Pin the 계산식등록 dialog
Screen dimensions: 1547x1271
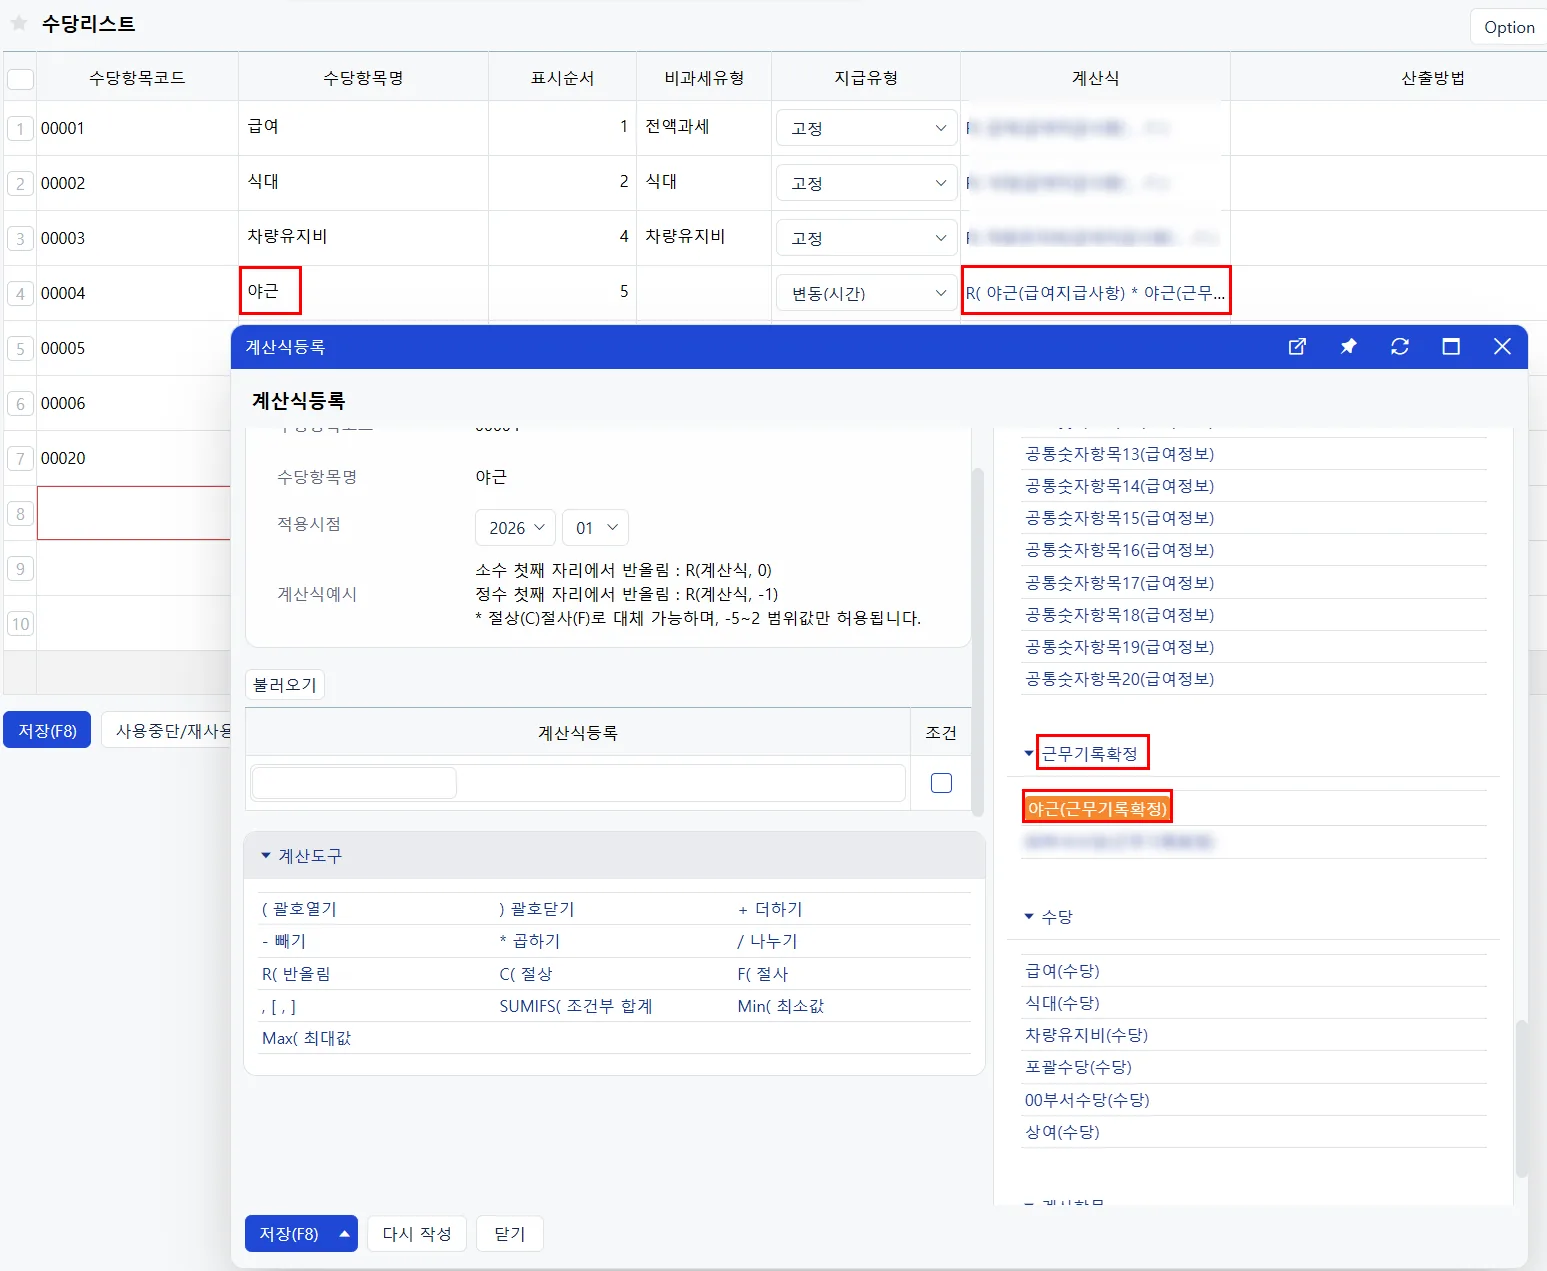point(1348,347)
